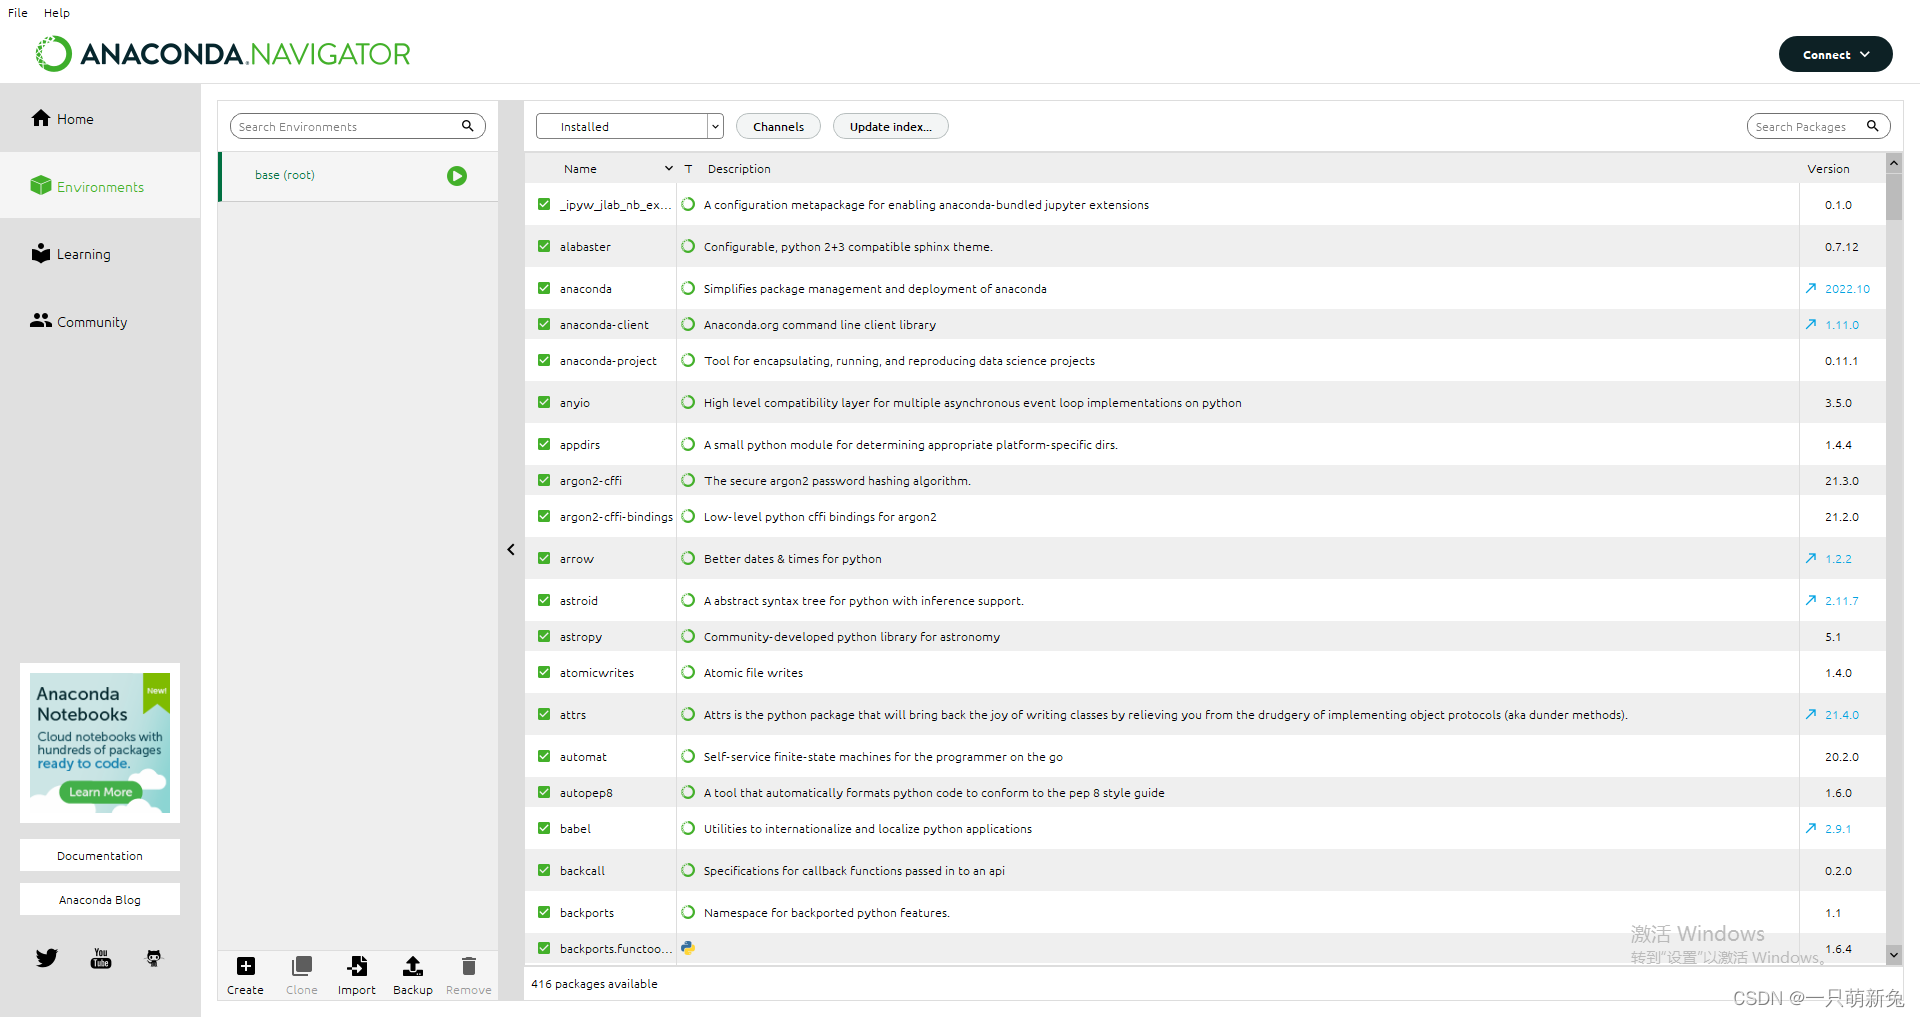Screen dimensions: 1920x1017
Task: Open the File menu
Action: click(x=18, y=13)
